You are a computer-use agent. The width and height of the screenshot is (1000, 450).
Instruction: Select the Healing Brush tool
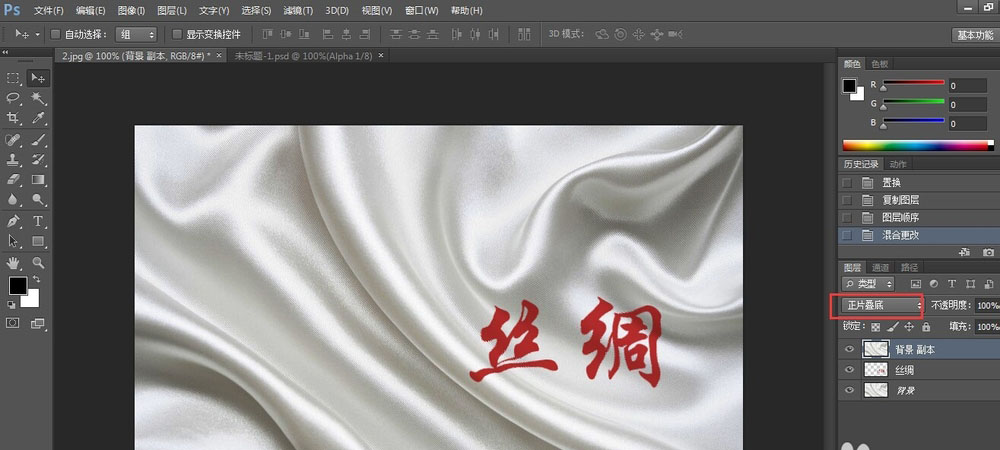click(x=13, y=140)
